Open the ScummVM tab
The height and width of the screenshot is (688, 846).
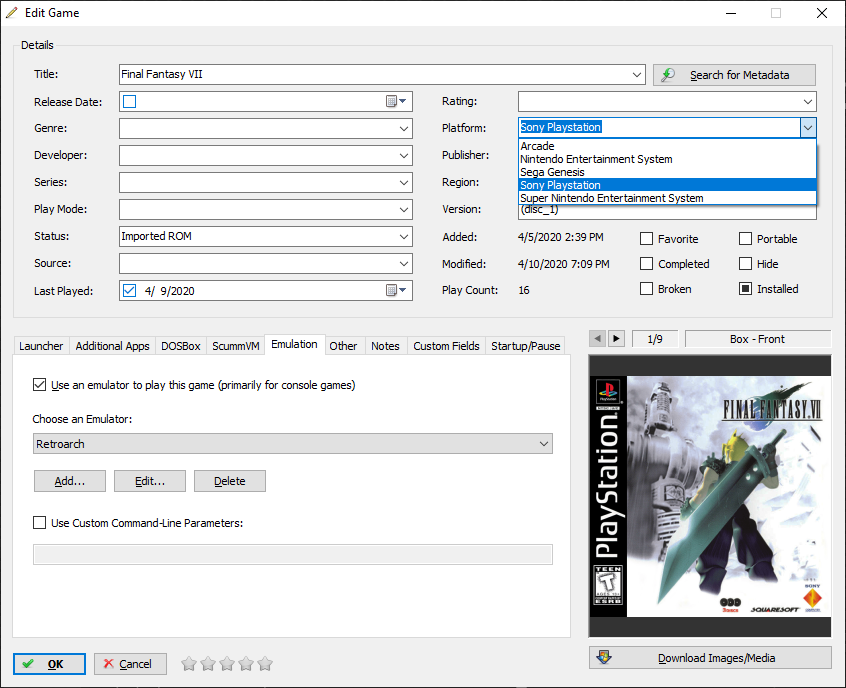[236, 346]
